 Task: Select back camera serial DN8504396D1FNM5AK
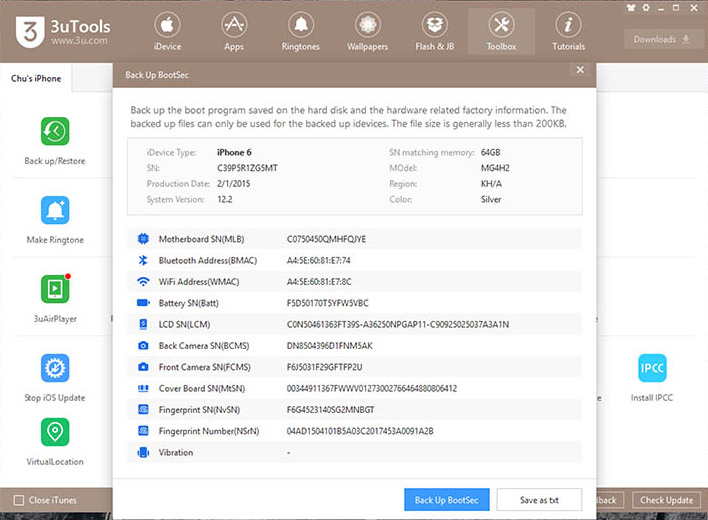[x=330, y=346]
